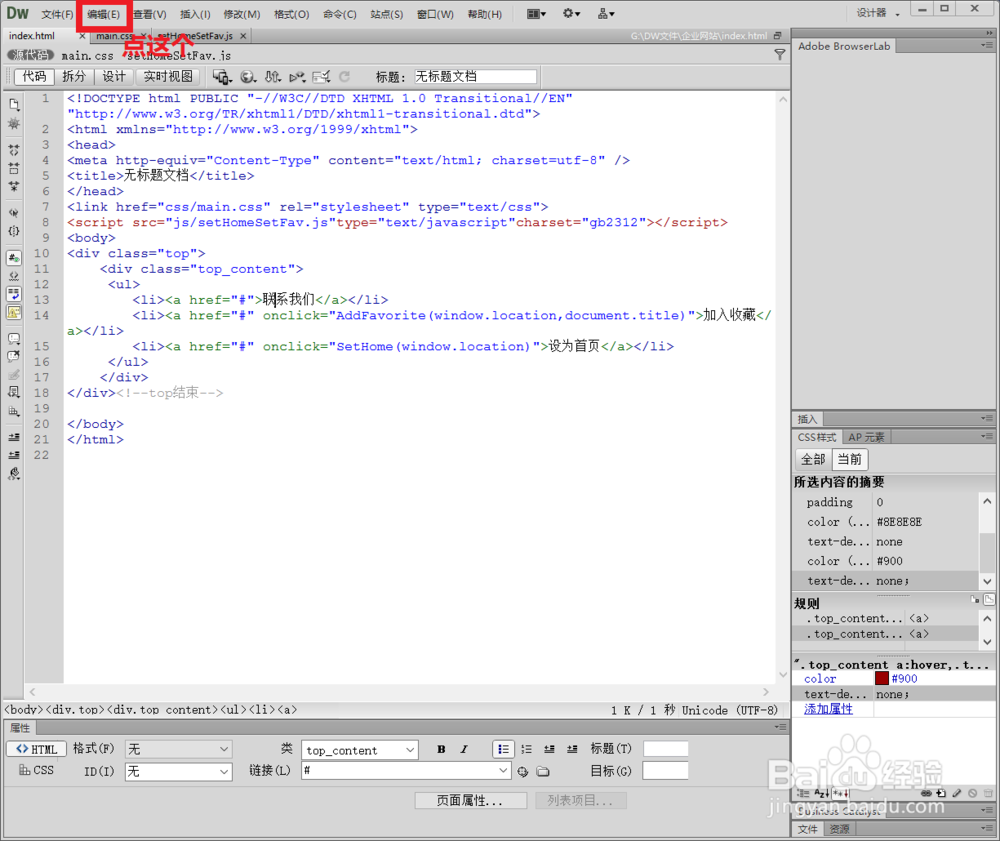Edit the 标题 document title field
Screen dimensions: 1000x841
[x=475, y=77]
